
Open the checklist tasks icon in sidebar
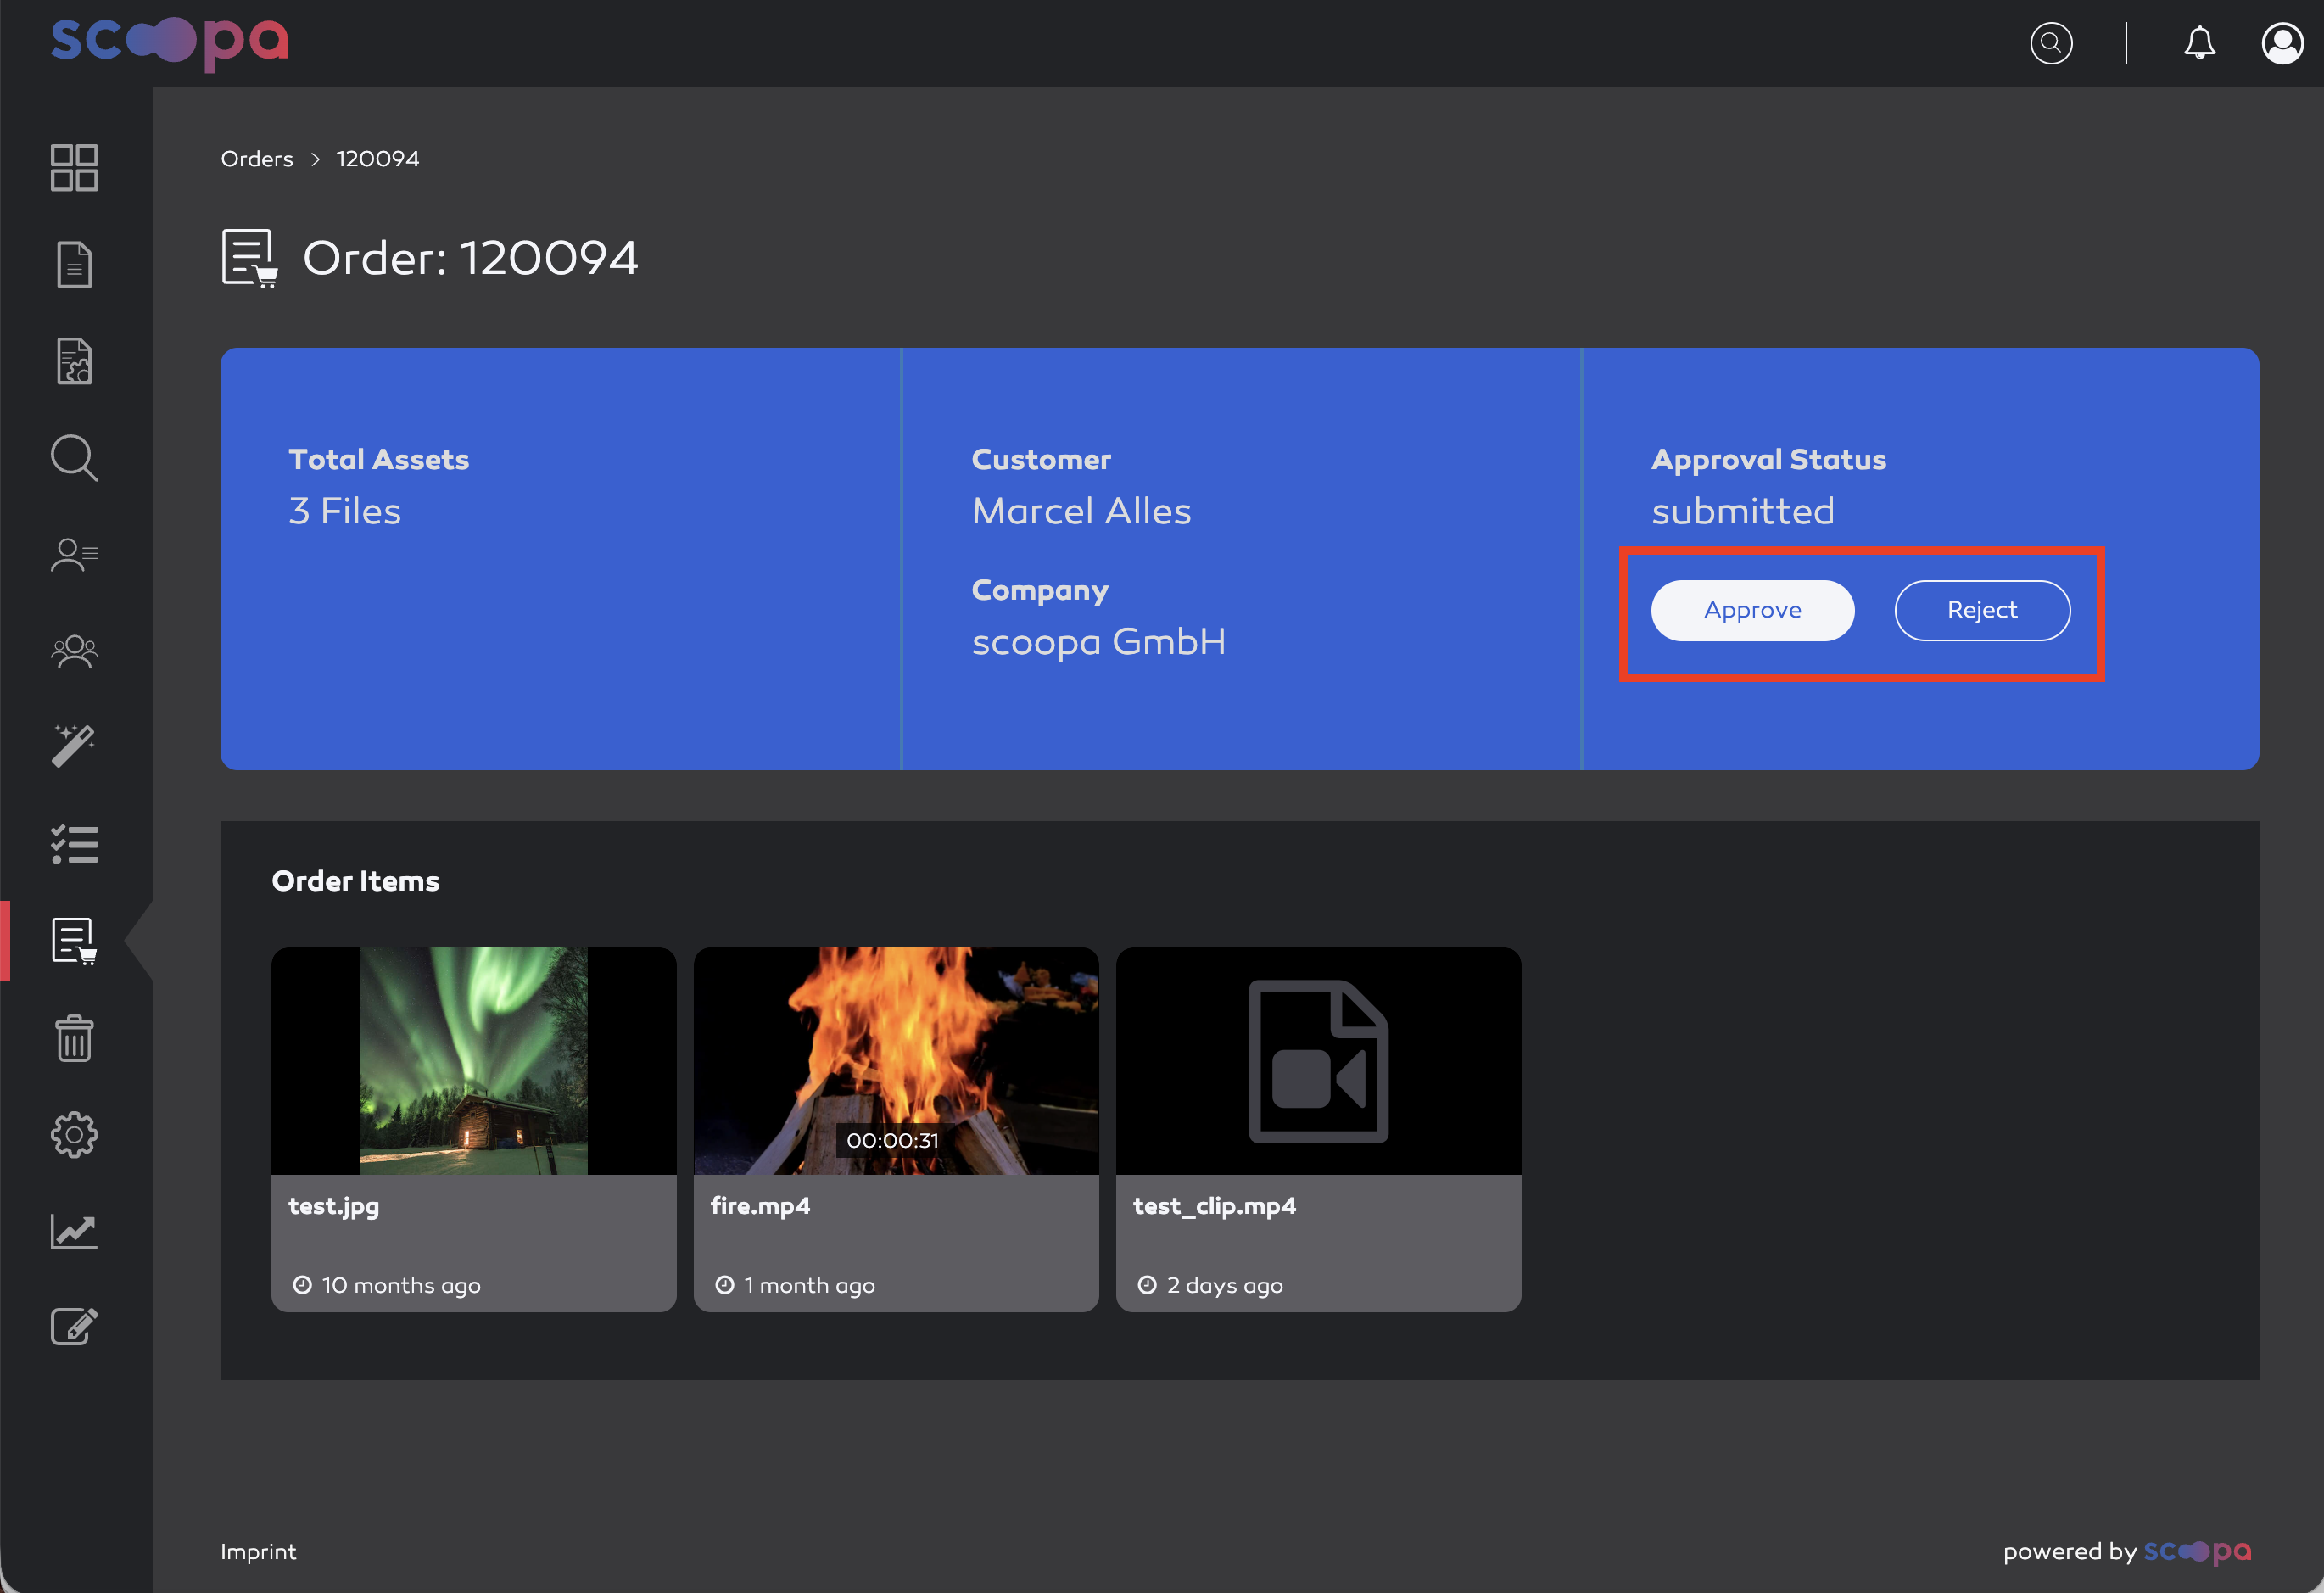pyautogui.click(x=74, y=845)
